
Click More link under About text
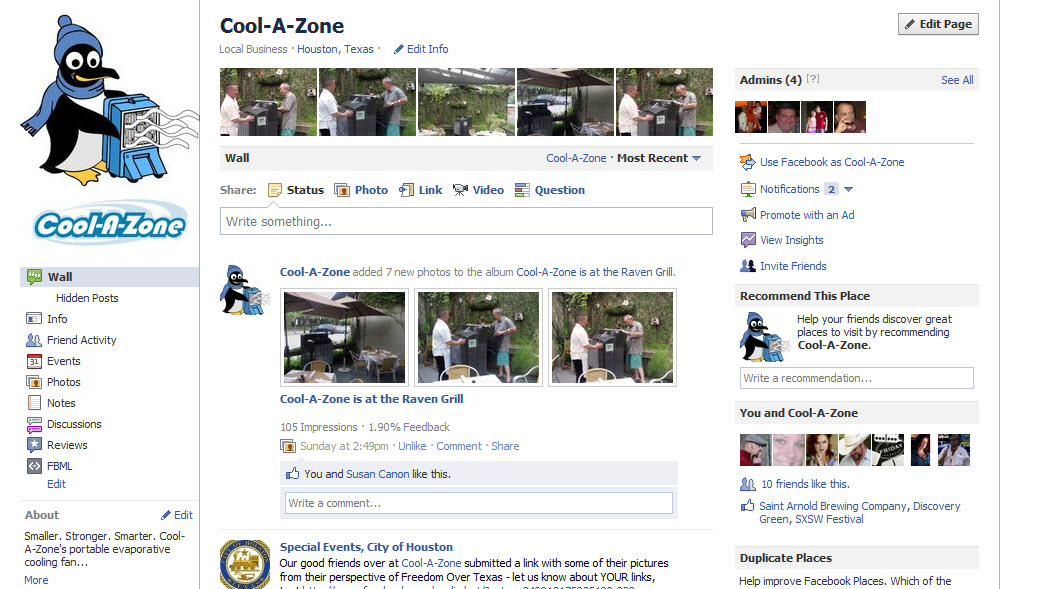click(x=36, y=580)
